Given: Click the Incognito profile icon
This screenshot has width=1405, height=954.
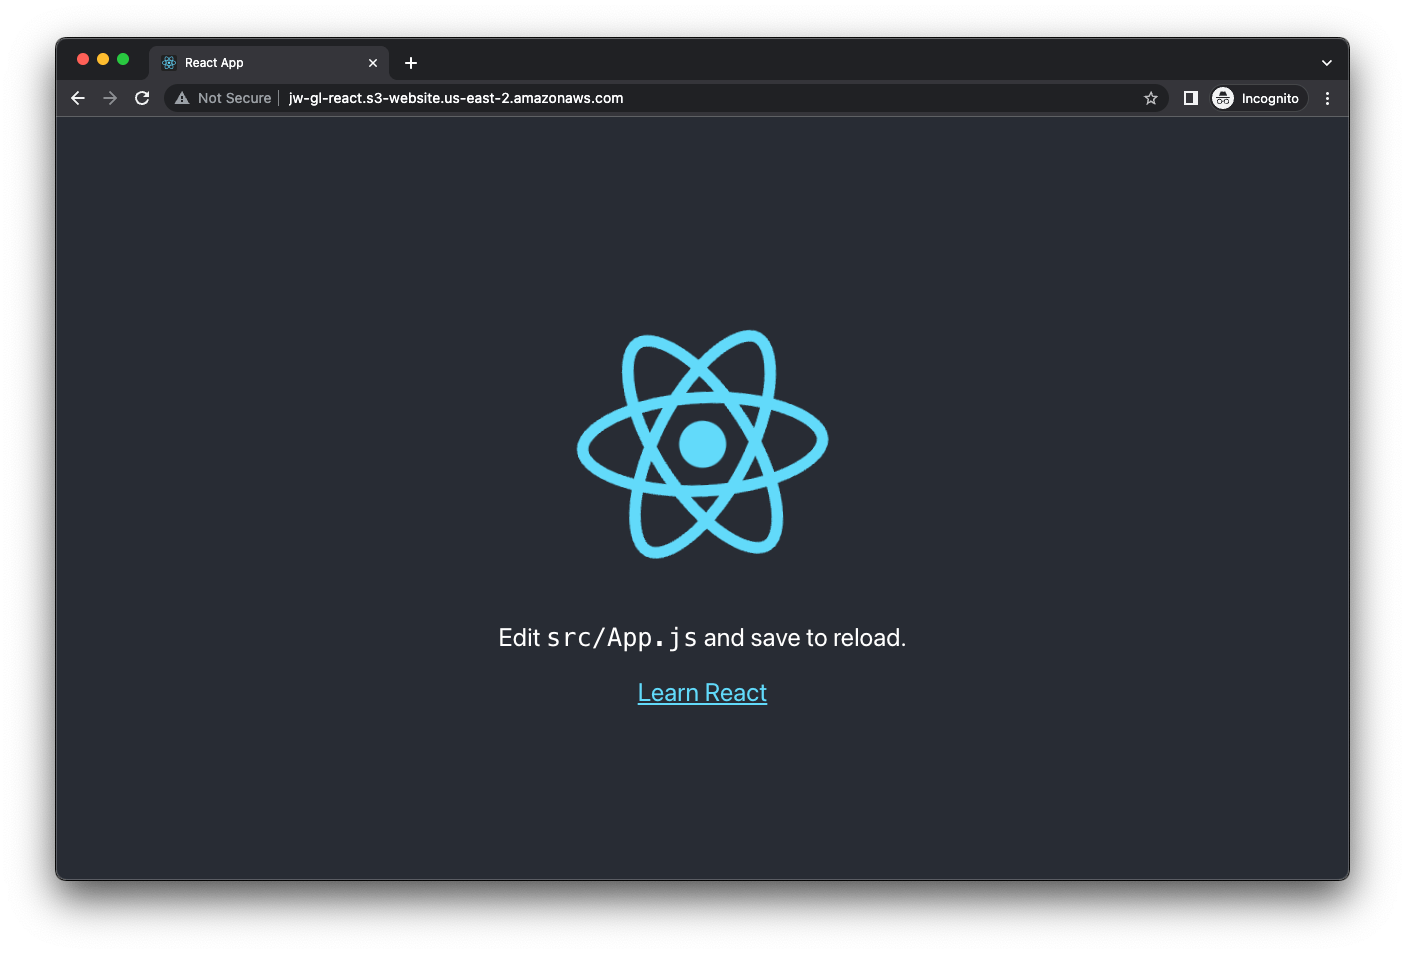Looking at the screenshot, I should pyautogui.click(x=1223, y=98).
